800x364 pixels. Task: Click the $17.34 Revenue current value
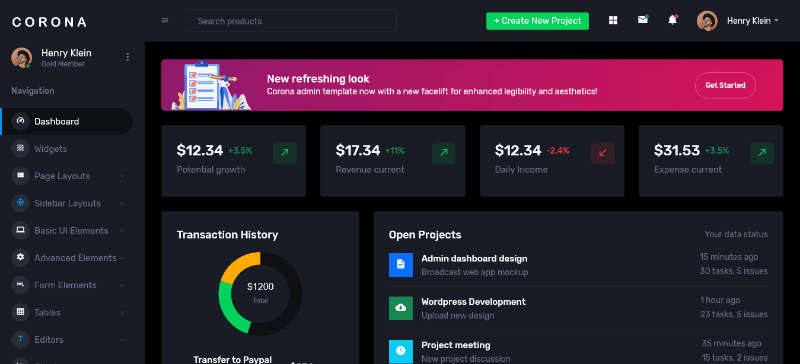click(x=358, y=150)
